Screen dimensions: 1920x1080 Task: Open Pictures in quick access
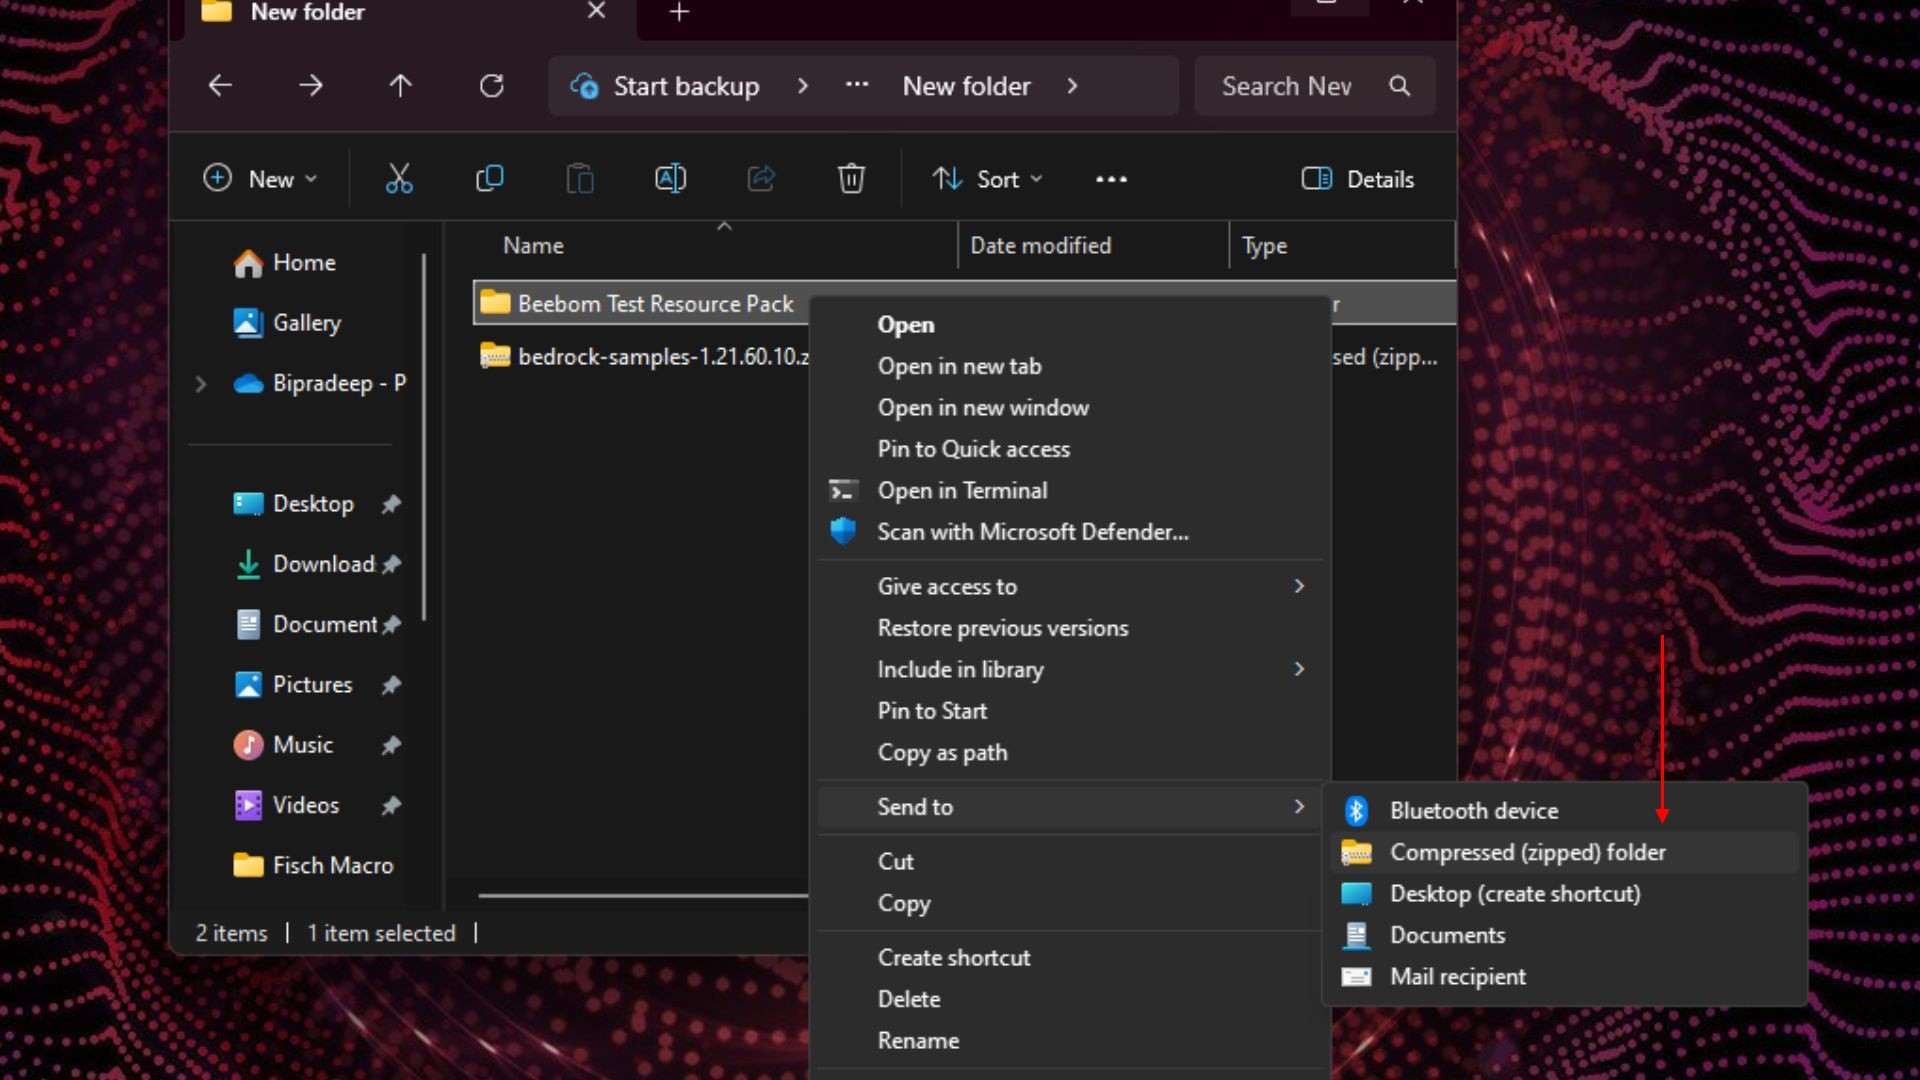coord(294,684)
